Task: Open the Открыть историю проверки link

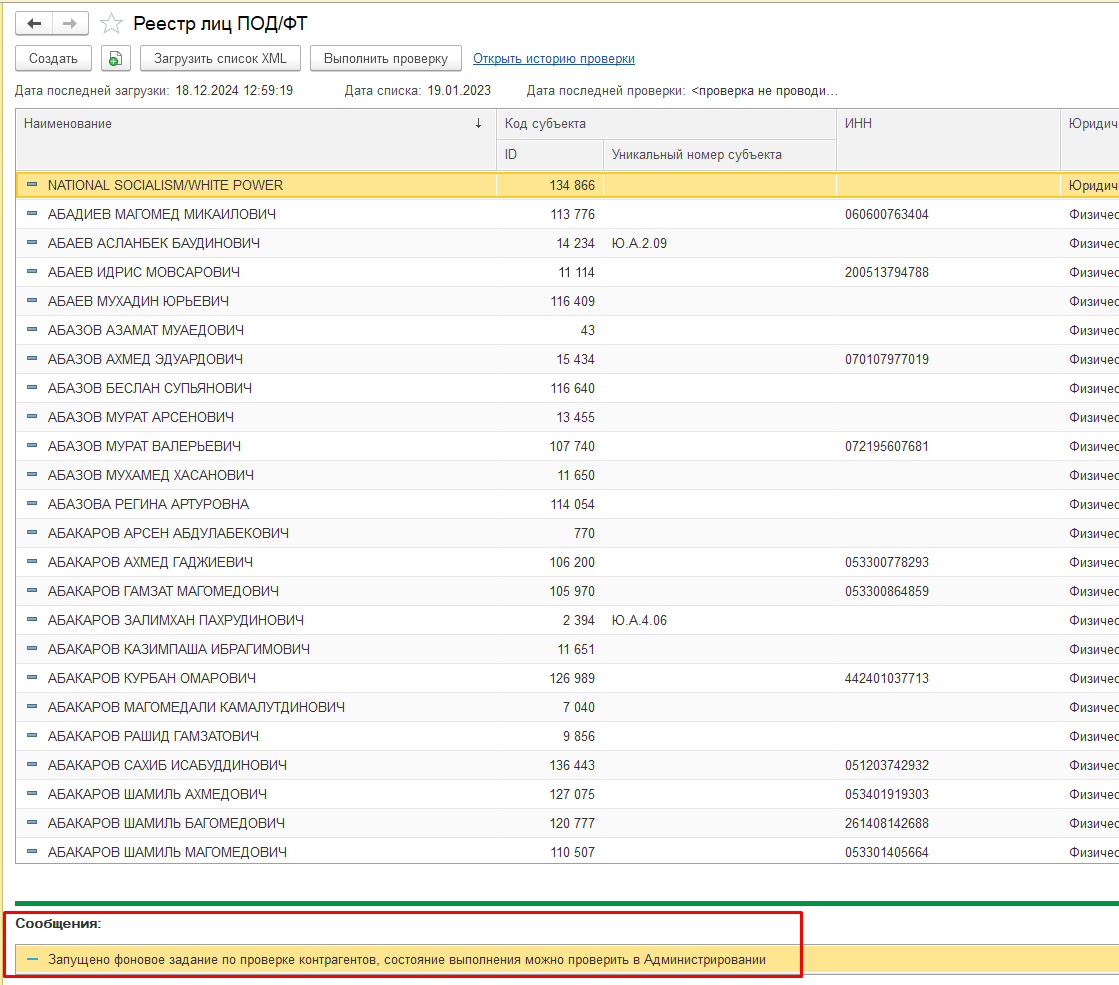Action: click(554, 59)
